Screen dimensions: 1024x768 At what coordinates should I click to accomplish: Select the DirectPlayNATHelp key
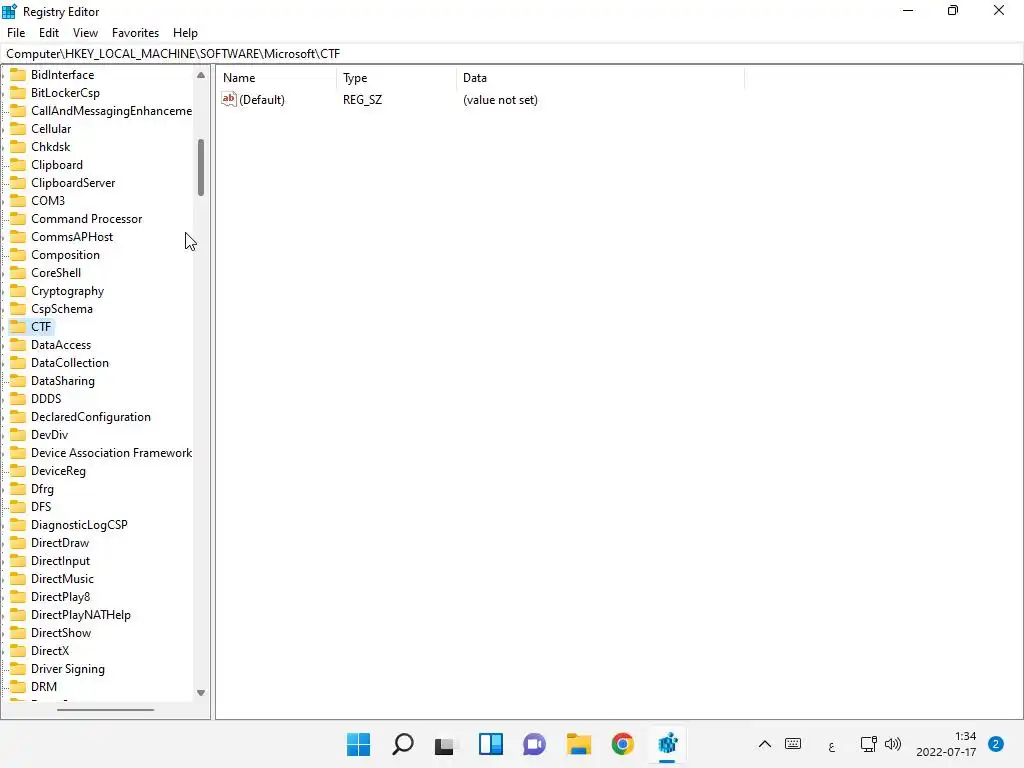[81, 615]
